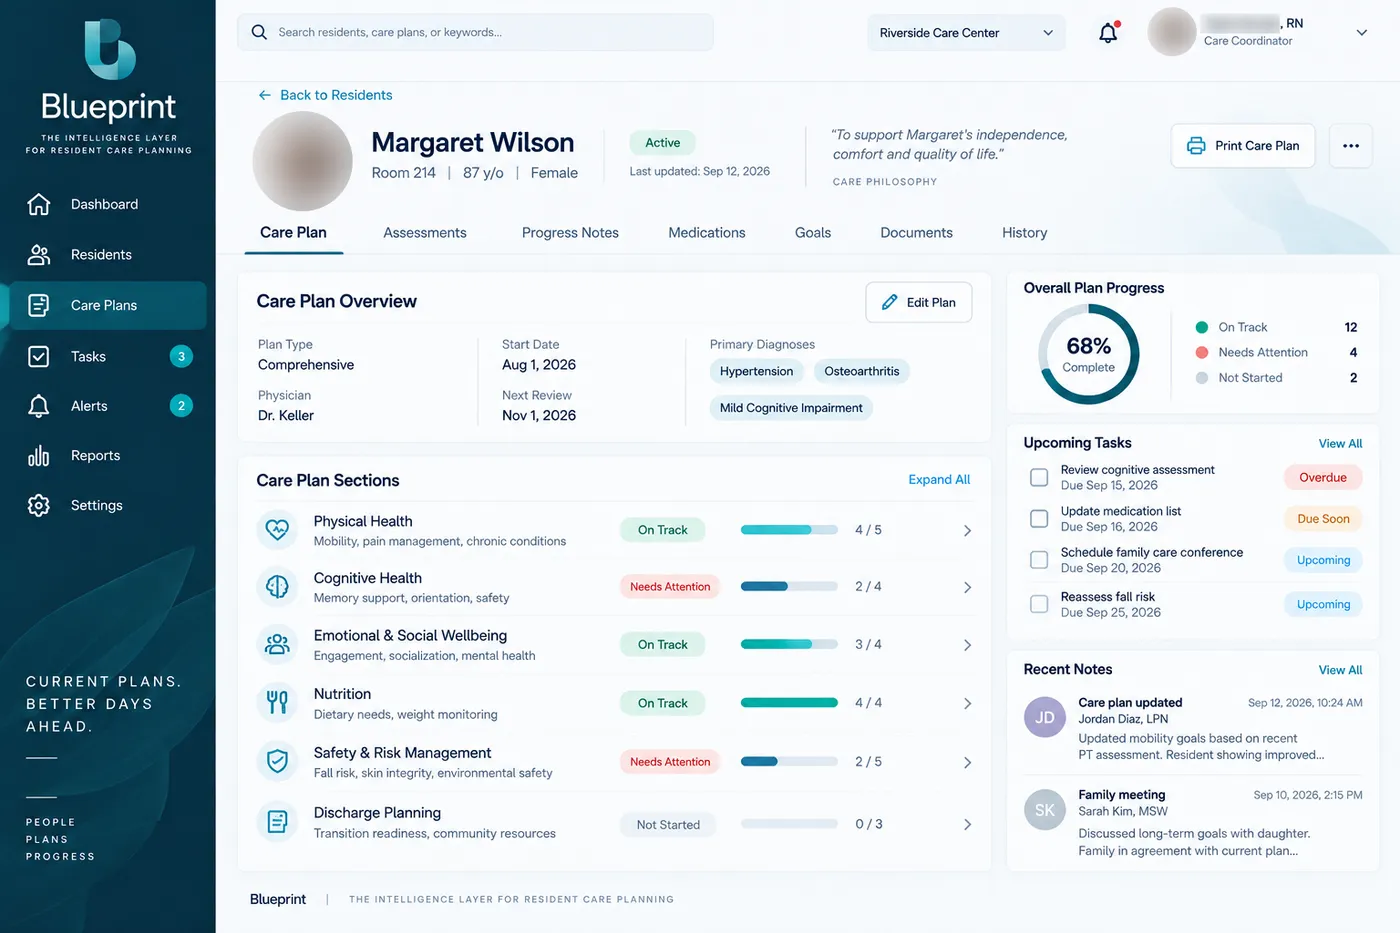Open the History tab
Screen dimensions: 1400x933
pyautogui.click(x=1025, y=233)
